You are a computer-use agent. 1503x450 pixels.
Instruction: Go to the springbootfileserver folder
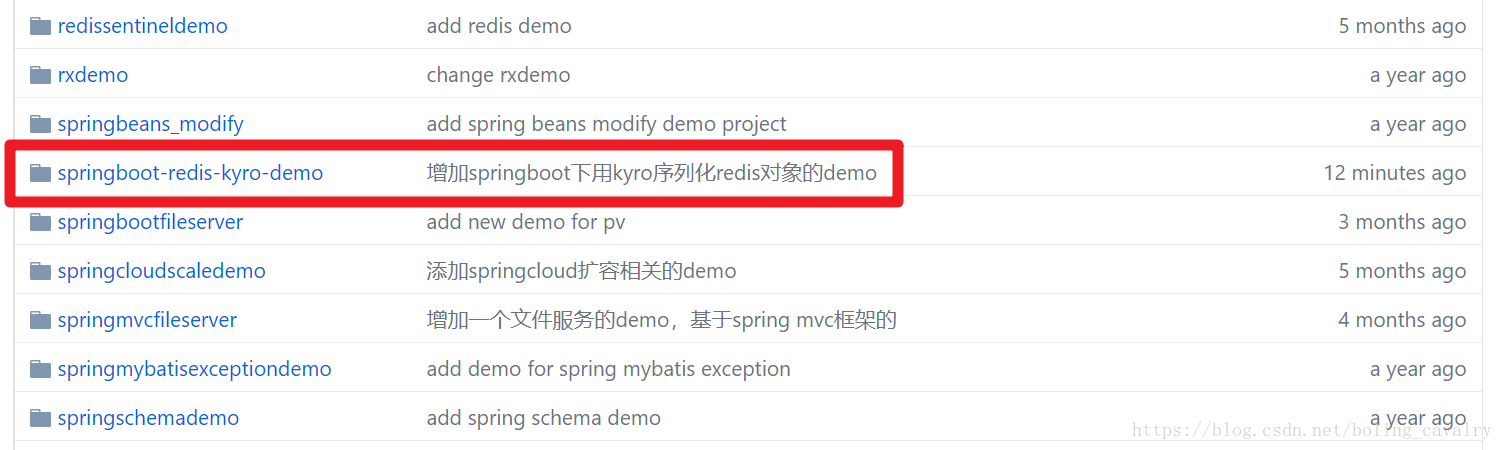coord(150,222)
